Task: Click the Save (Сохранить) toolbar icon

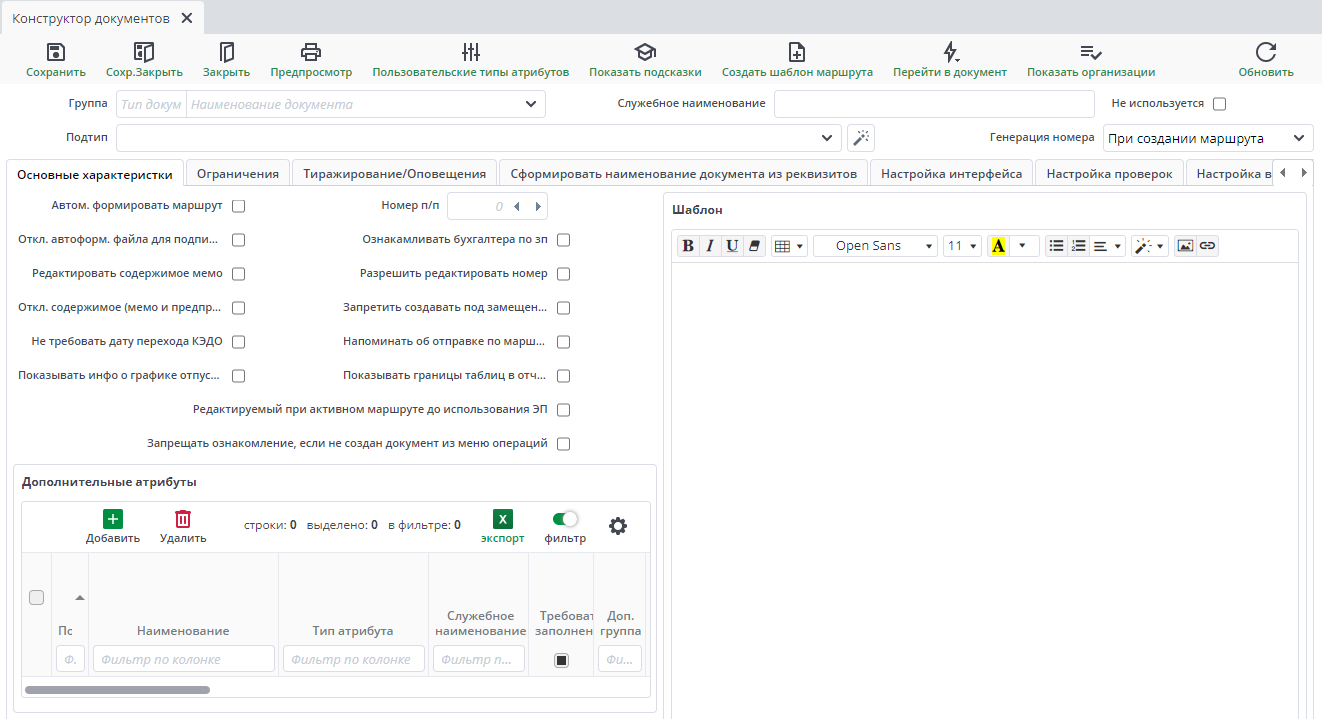Action: (56, 53)
